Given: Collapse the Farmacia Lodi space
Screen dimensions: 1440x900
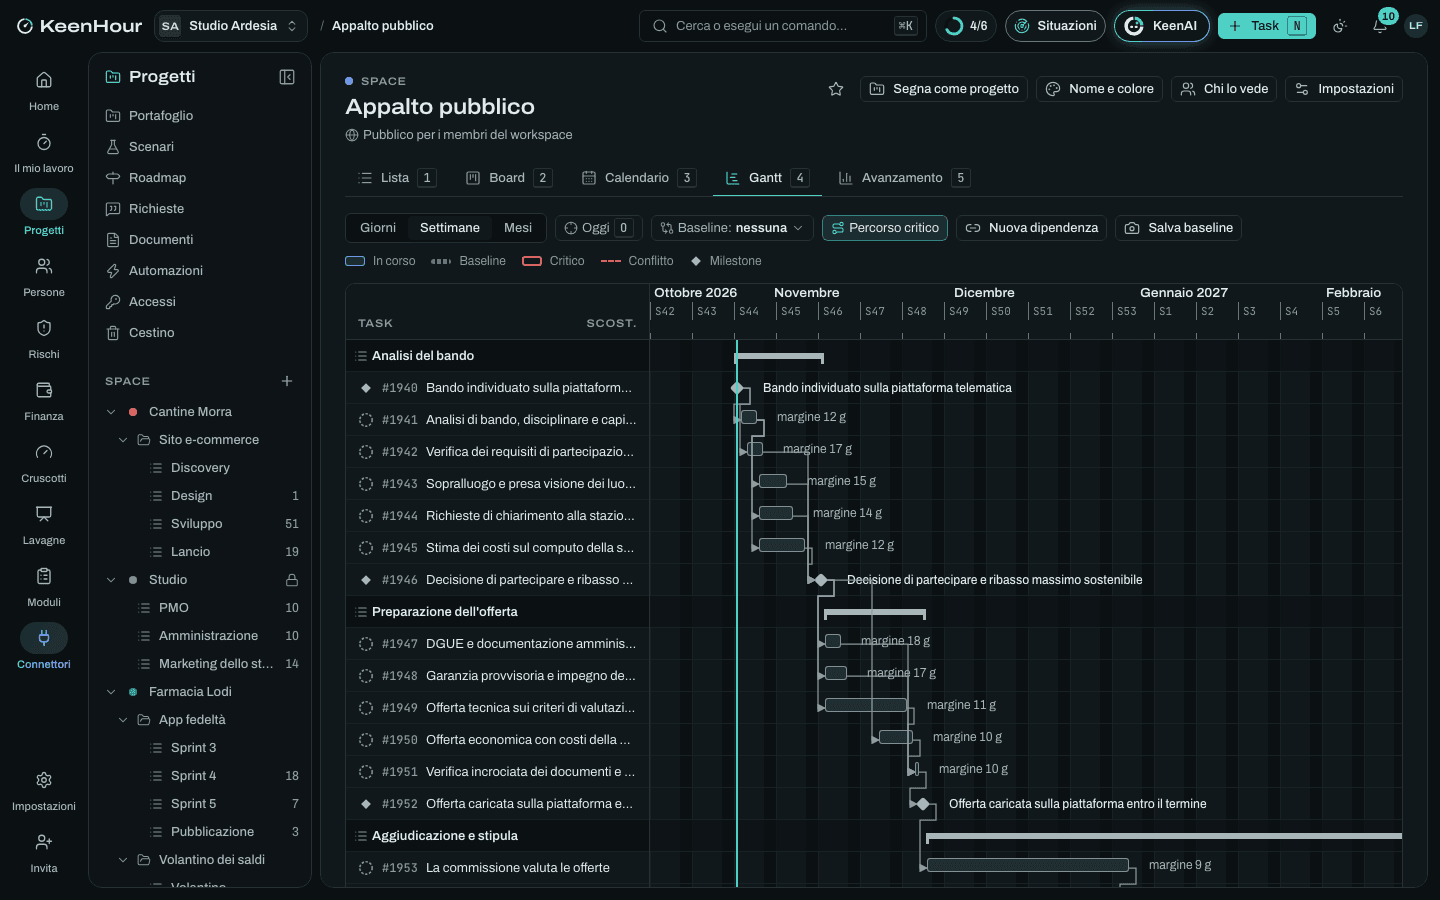Looking at the screenshot, I should point(111,692).
